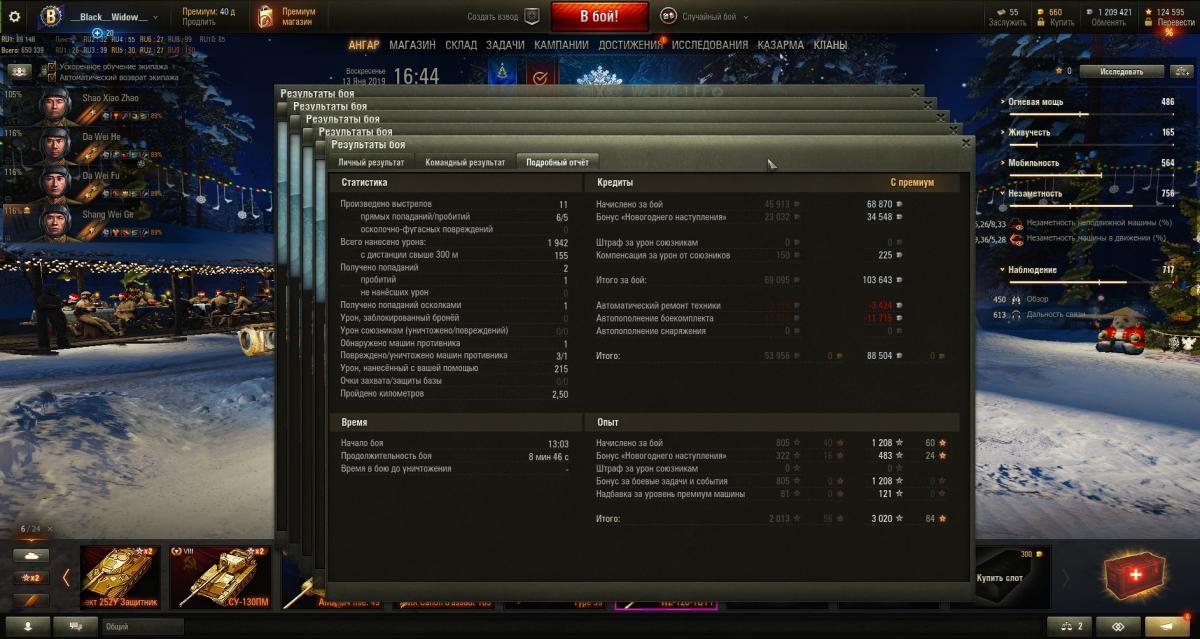This screenshot has width=1200, height=639.
Task: Extend premium account (Продлить)
Action: [x=199, y=22]
